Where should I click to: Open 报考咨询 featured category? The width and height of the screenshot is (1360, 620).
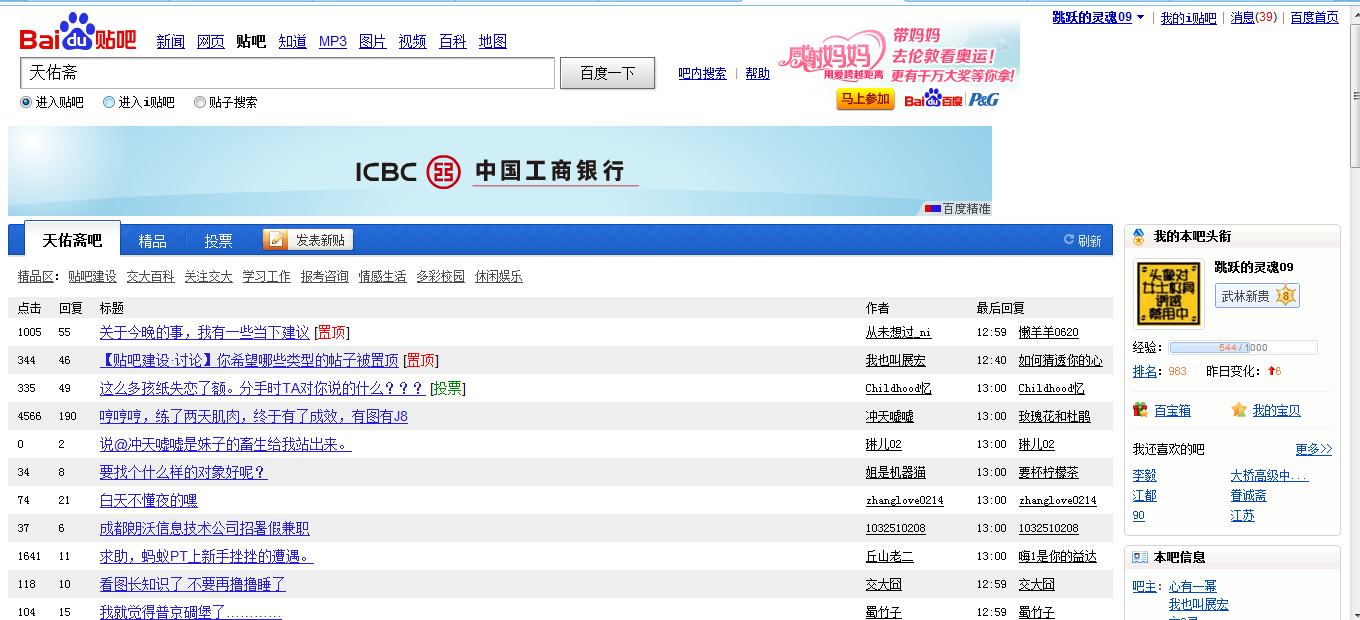pyautogui.click(x=325, y=276)
